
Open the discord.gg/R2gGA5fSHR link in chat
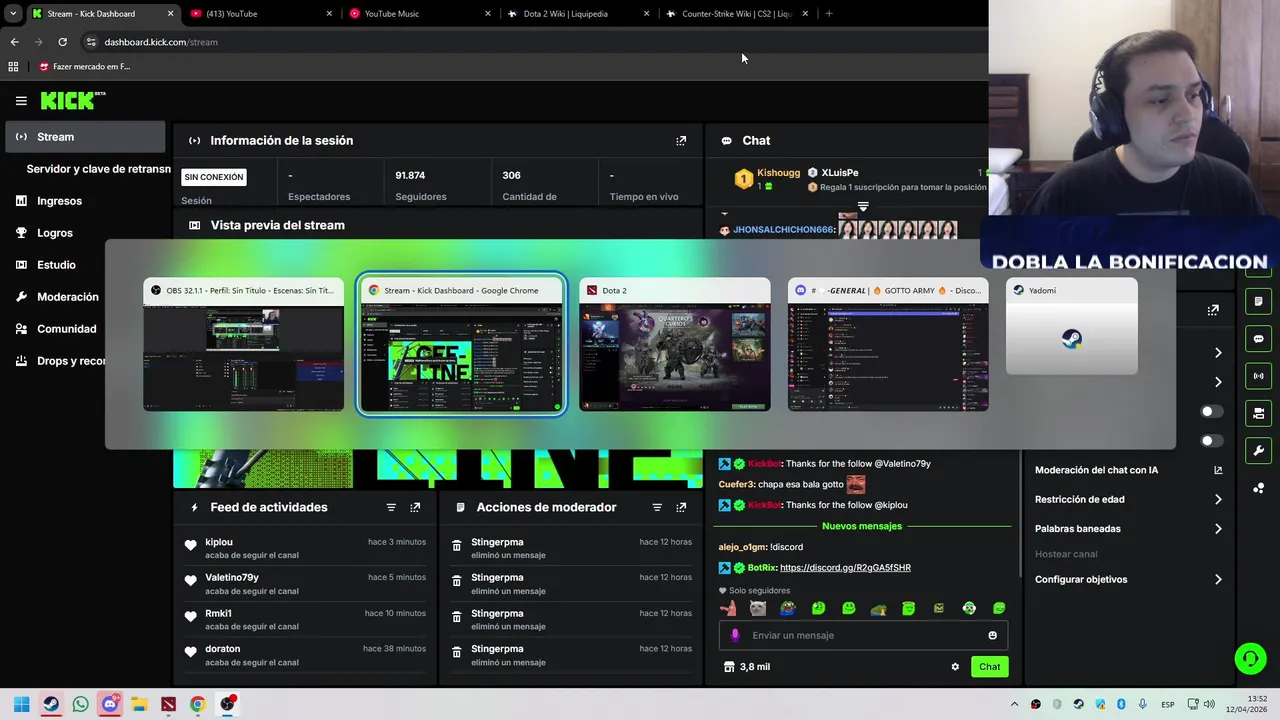(845, 568)
